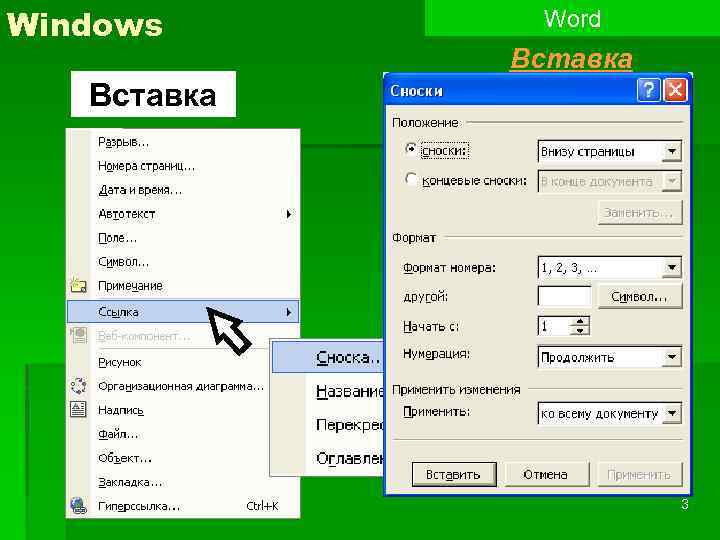720x540 pixels.
Task: Click the Начать с number field
Action: (555, 326)
